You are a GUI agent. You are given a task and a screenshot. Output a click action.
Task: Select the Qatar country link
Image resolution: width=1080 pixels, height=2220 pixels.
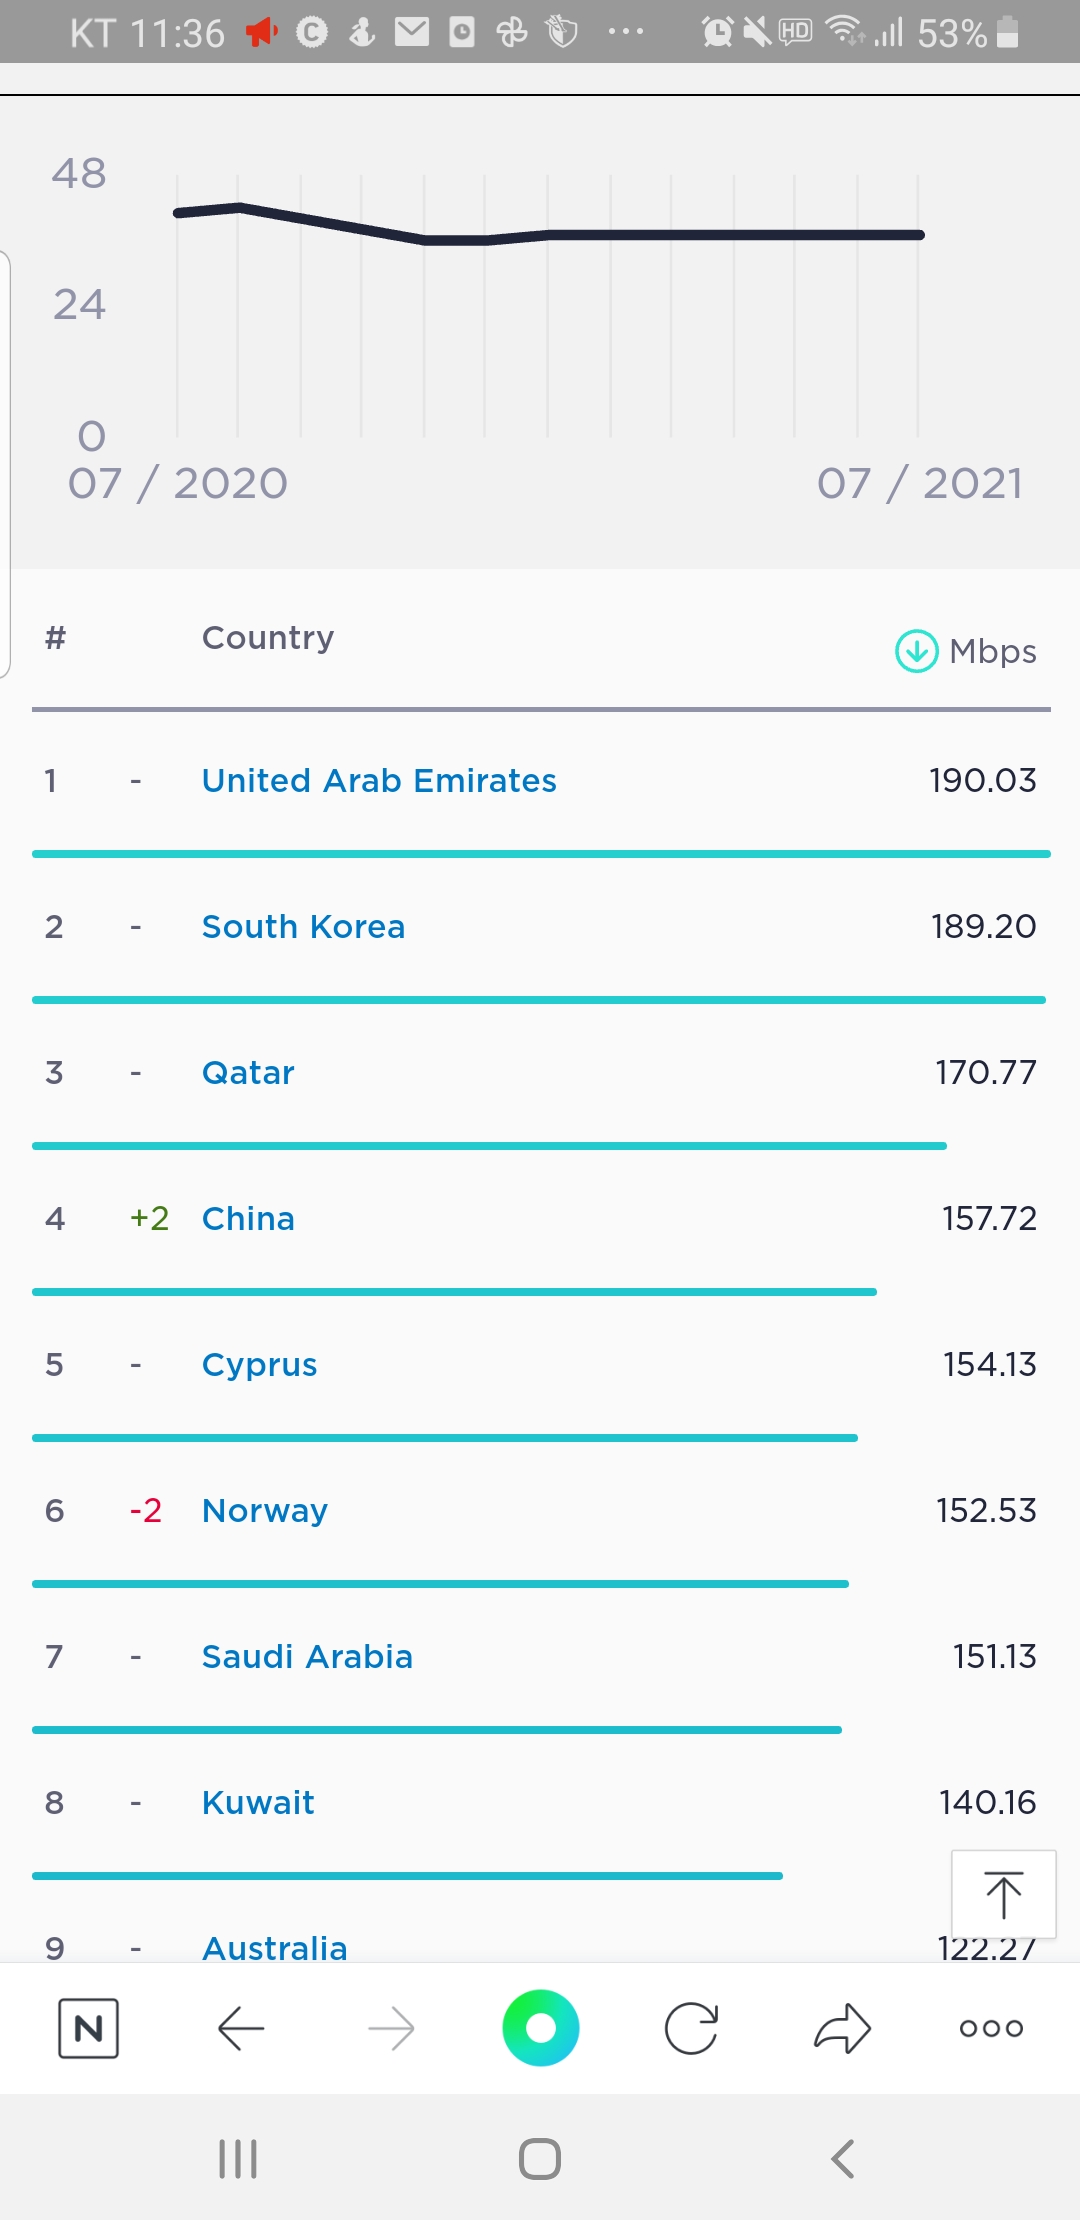pyautogui.click(x=248, y=1073)
